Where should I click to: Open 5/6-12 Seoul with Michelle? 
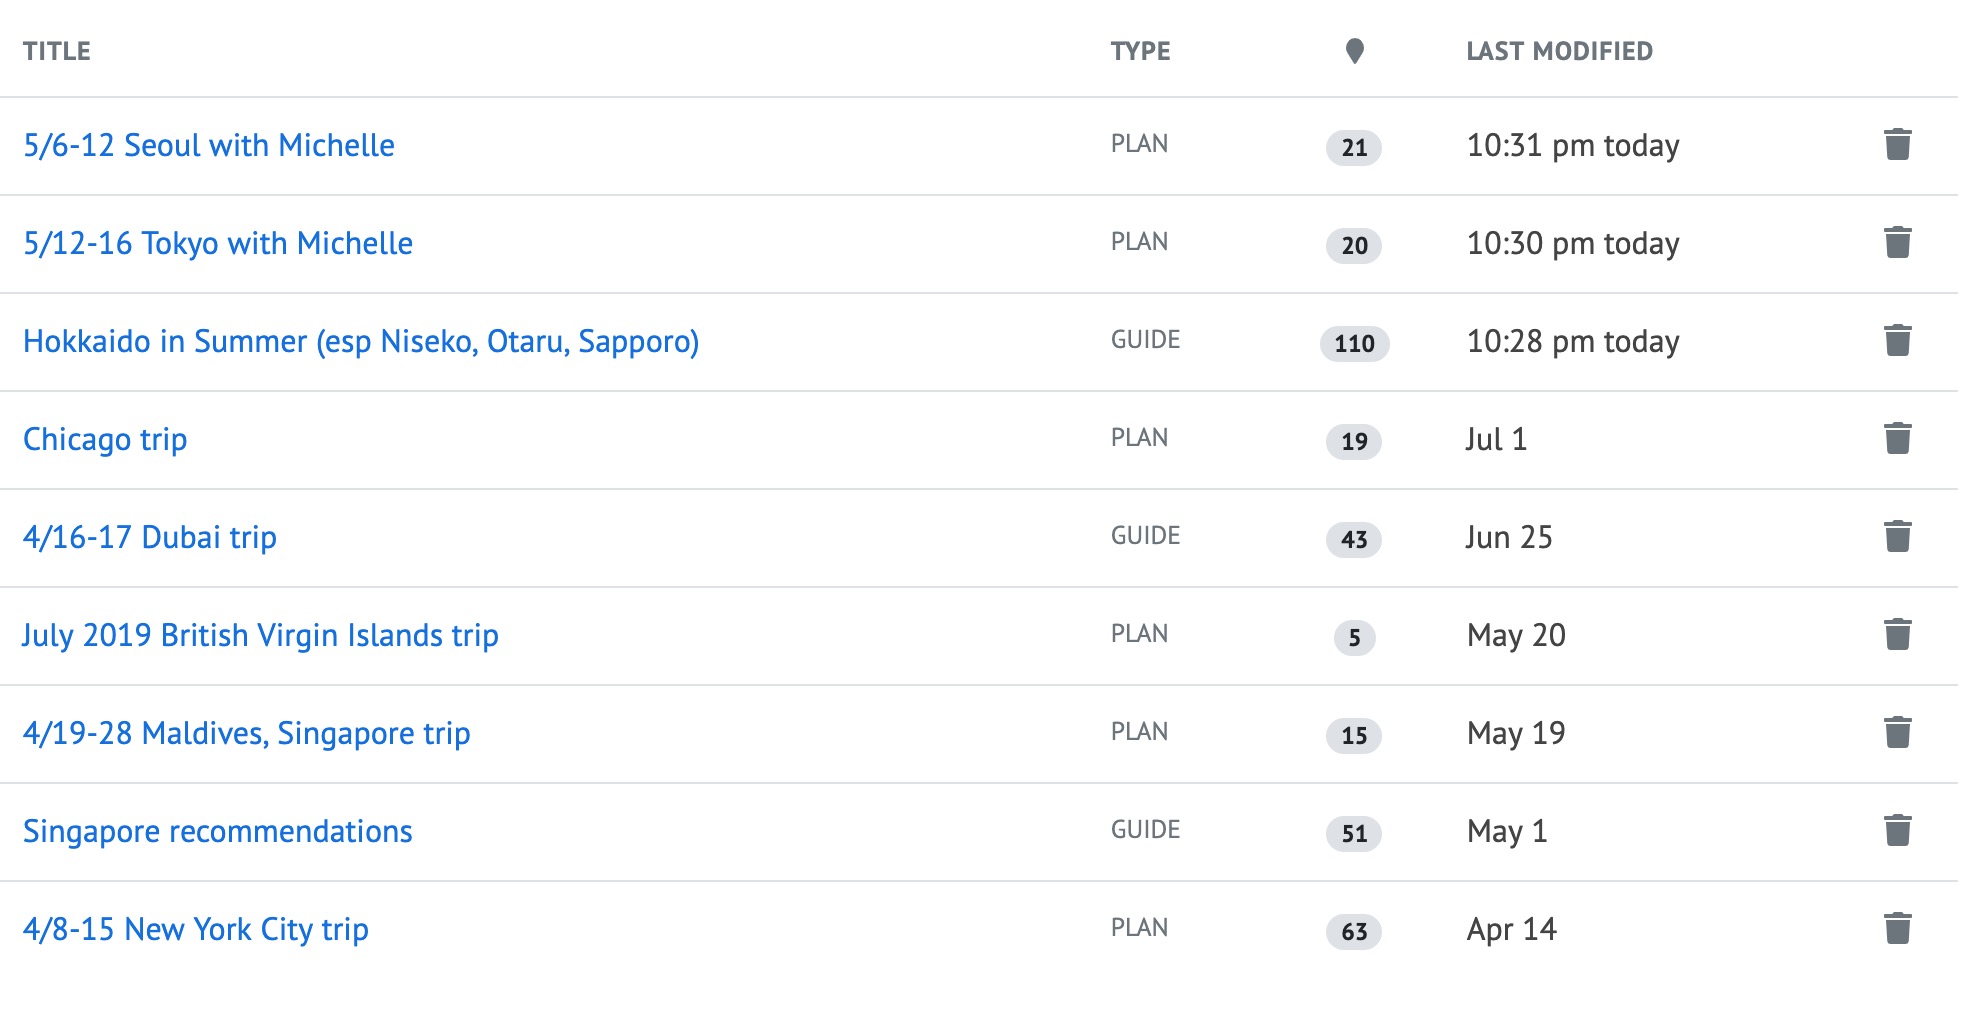point(209,146)
